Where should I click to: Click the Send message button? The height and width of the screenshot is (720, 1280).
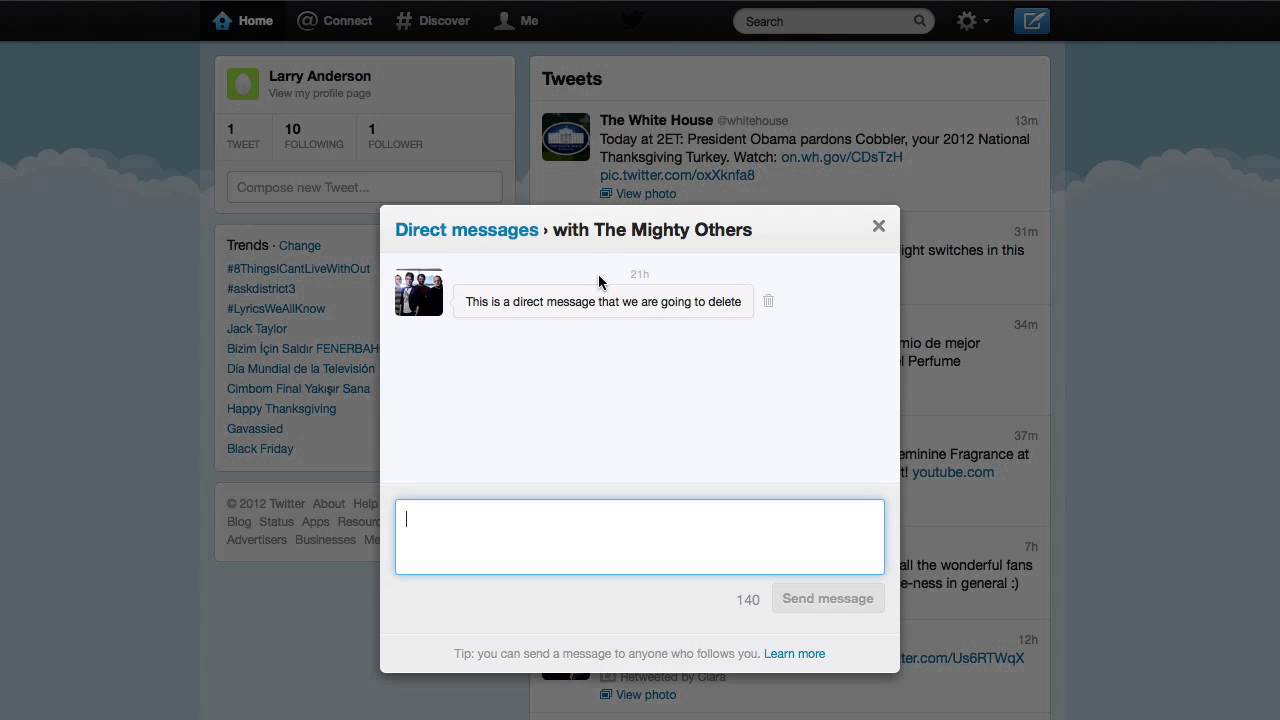pos(828,599)
